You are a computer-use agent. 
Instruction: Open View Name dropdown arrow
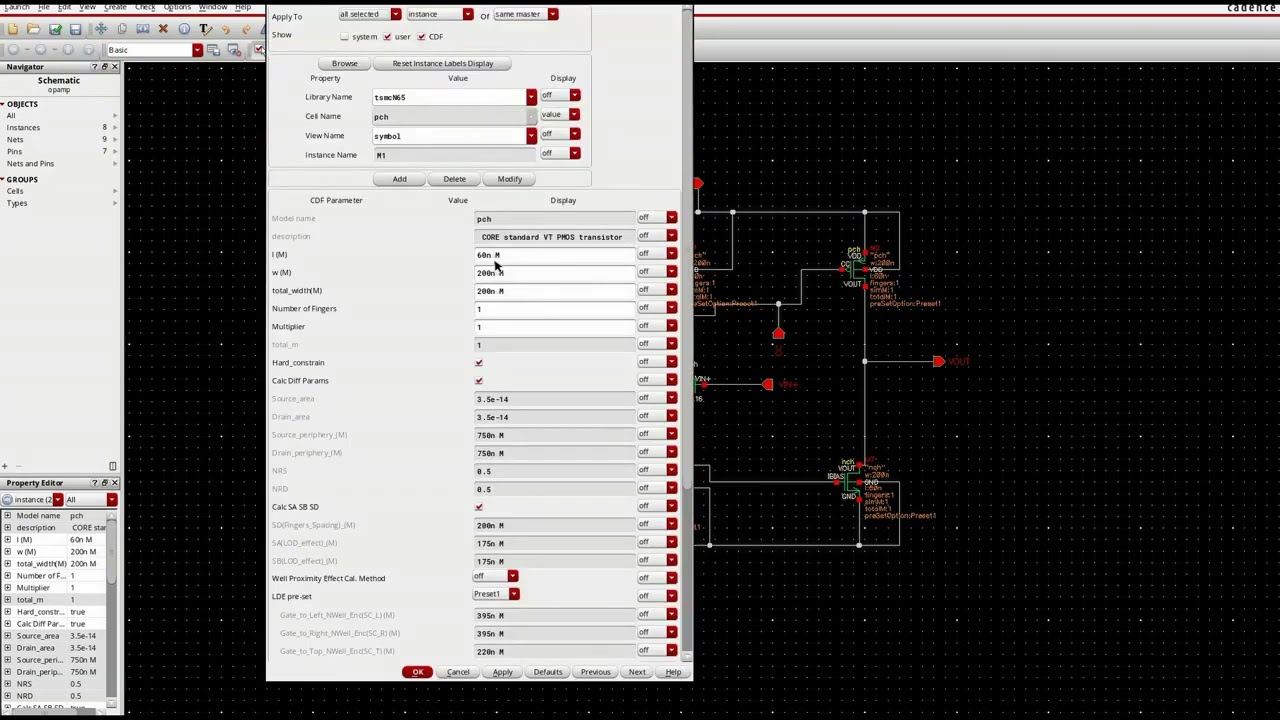[x=531, y=136]
